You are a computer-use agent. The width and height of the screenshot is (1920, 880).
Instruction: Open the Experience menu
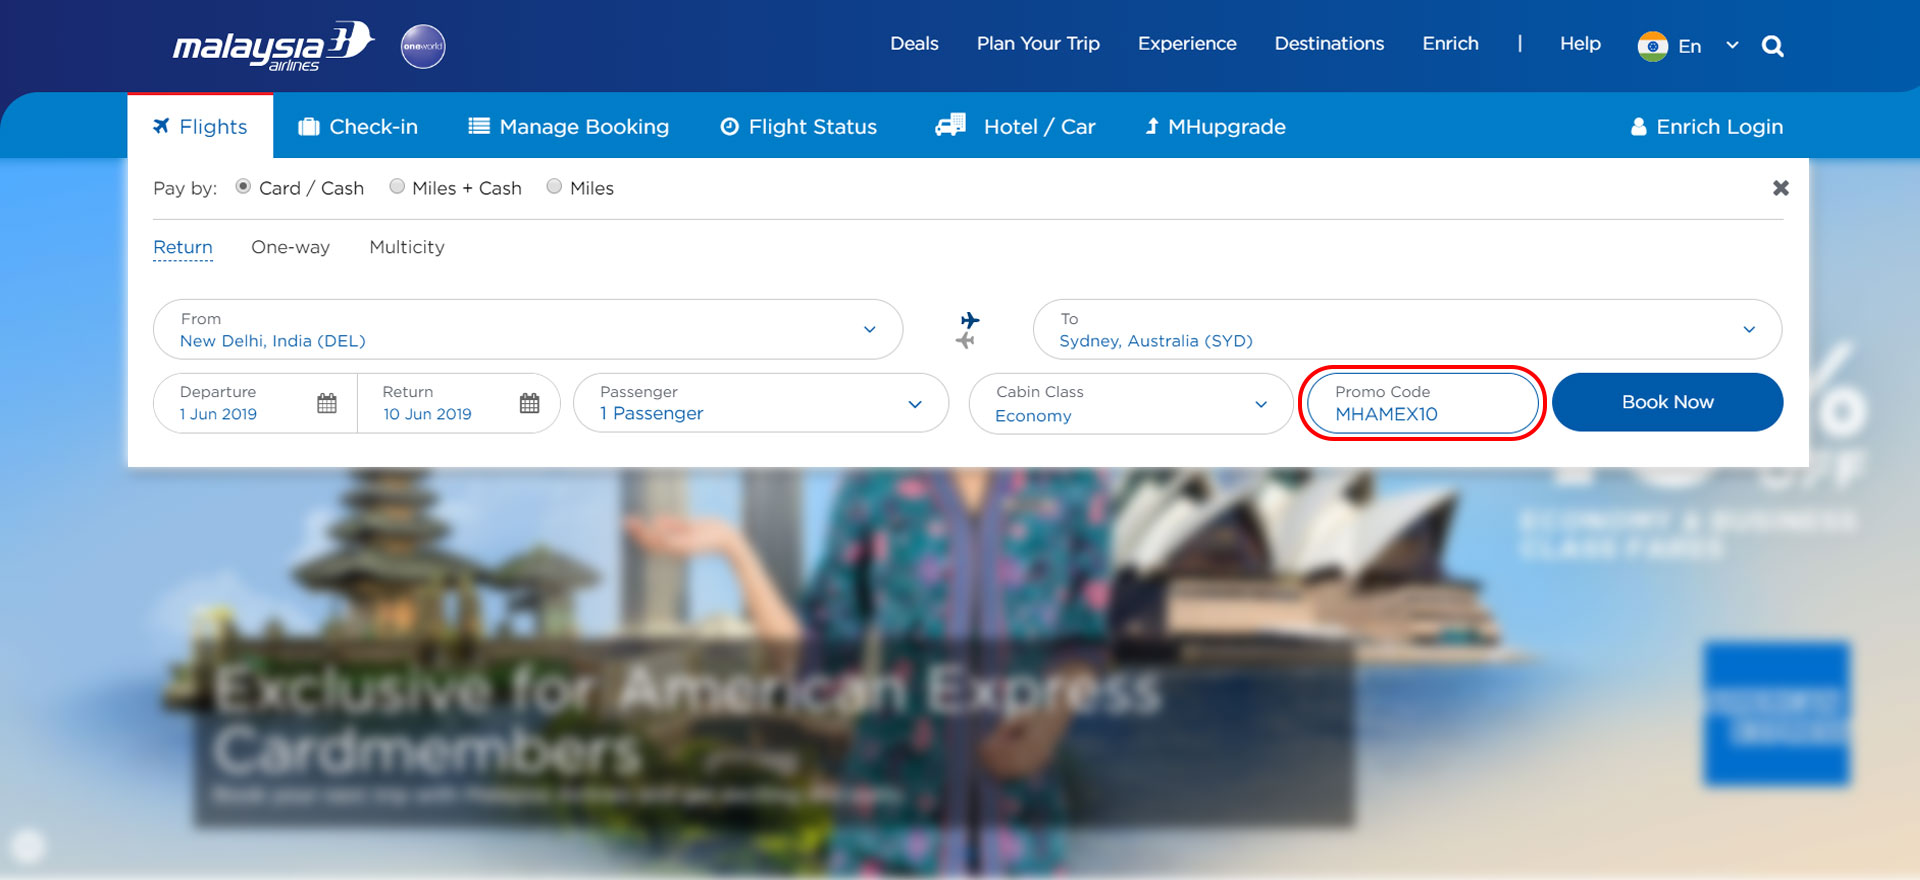coord(1187,44)
